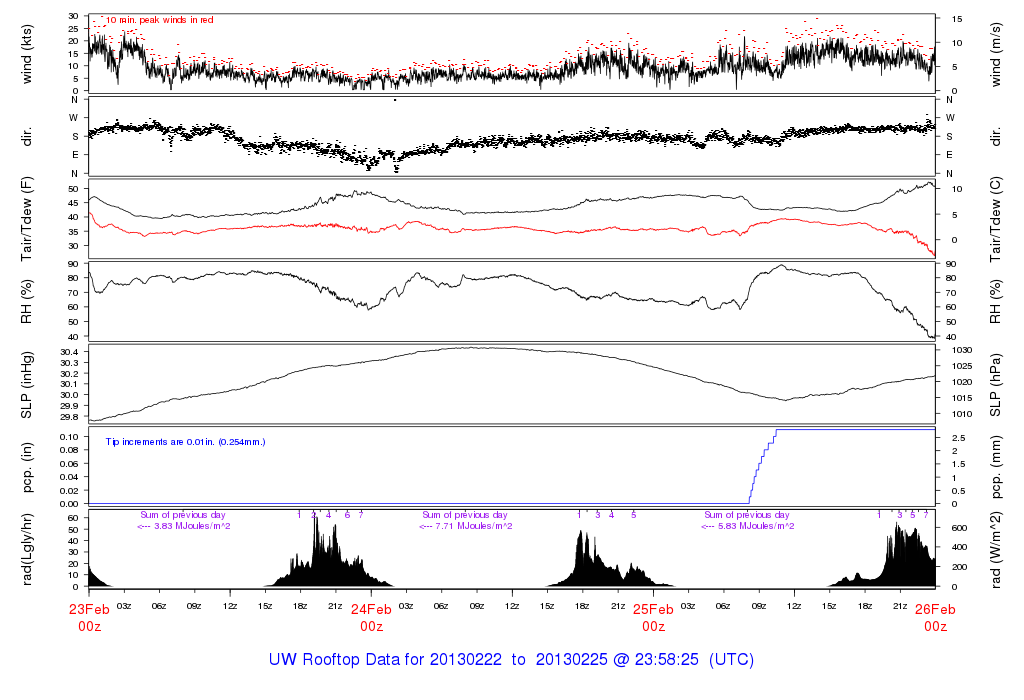Click the 'pcp. (mm)' axis label
The height and width of the screenshot is (700, 1024).
pyautogui.click(x=995, y=468)
